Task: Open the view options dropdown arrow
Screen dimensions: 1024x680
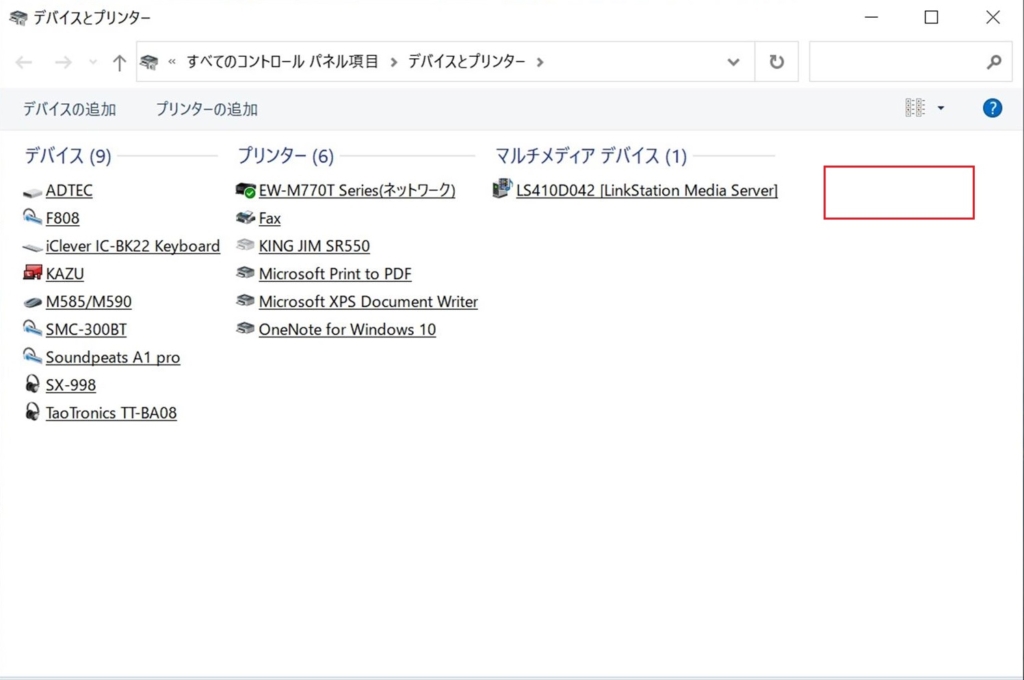Action: (941, 108)
